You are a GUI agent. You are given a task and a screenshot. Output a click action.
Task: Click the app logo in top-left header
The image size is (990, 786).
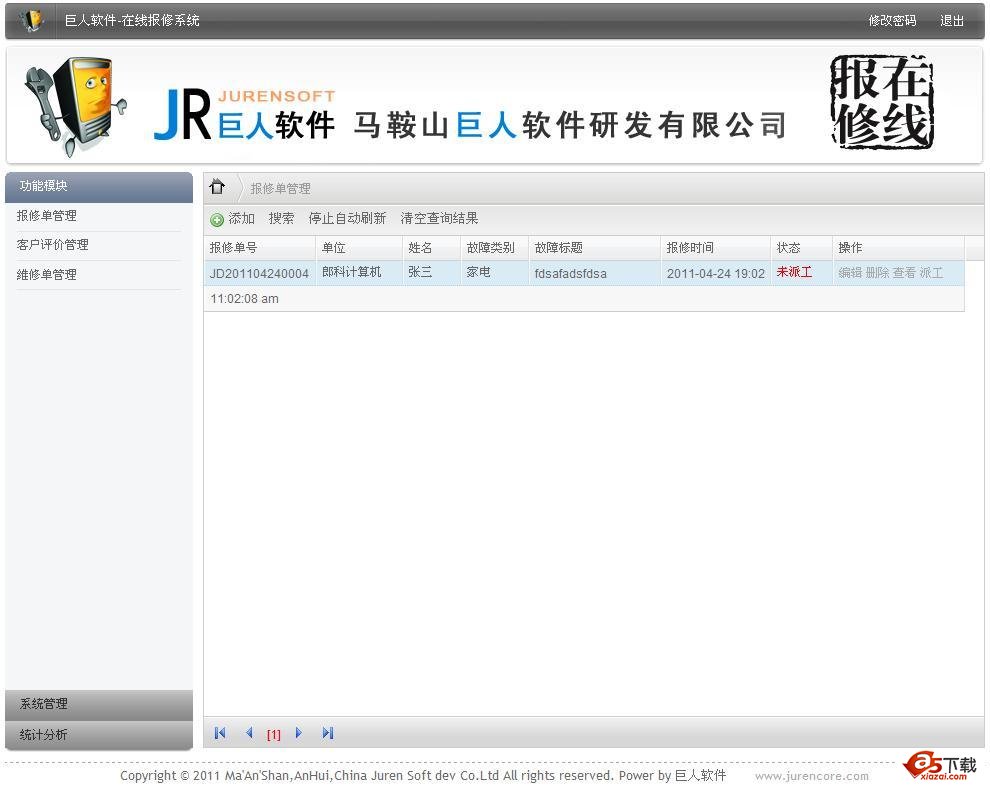[32, 20]
